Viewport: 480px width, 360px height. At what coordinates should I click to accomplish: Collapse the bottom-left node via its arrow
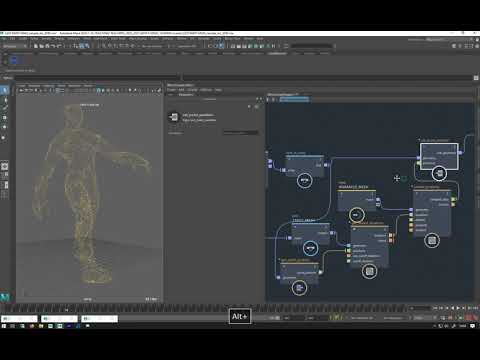coord(279,260)
